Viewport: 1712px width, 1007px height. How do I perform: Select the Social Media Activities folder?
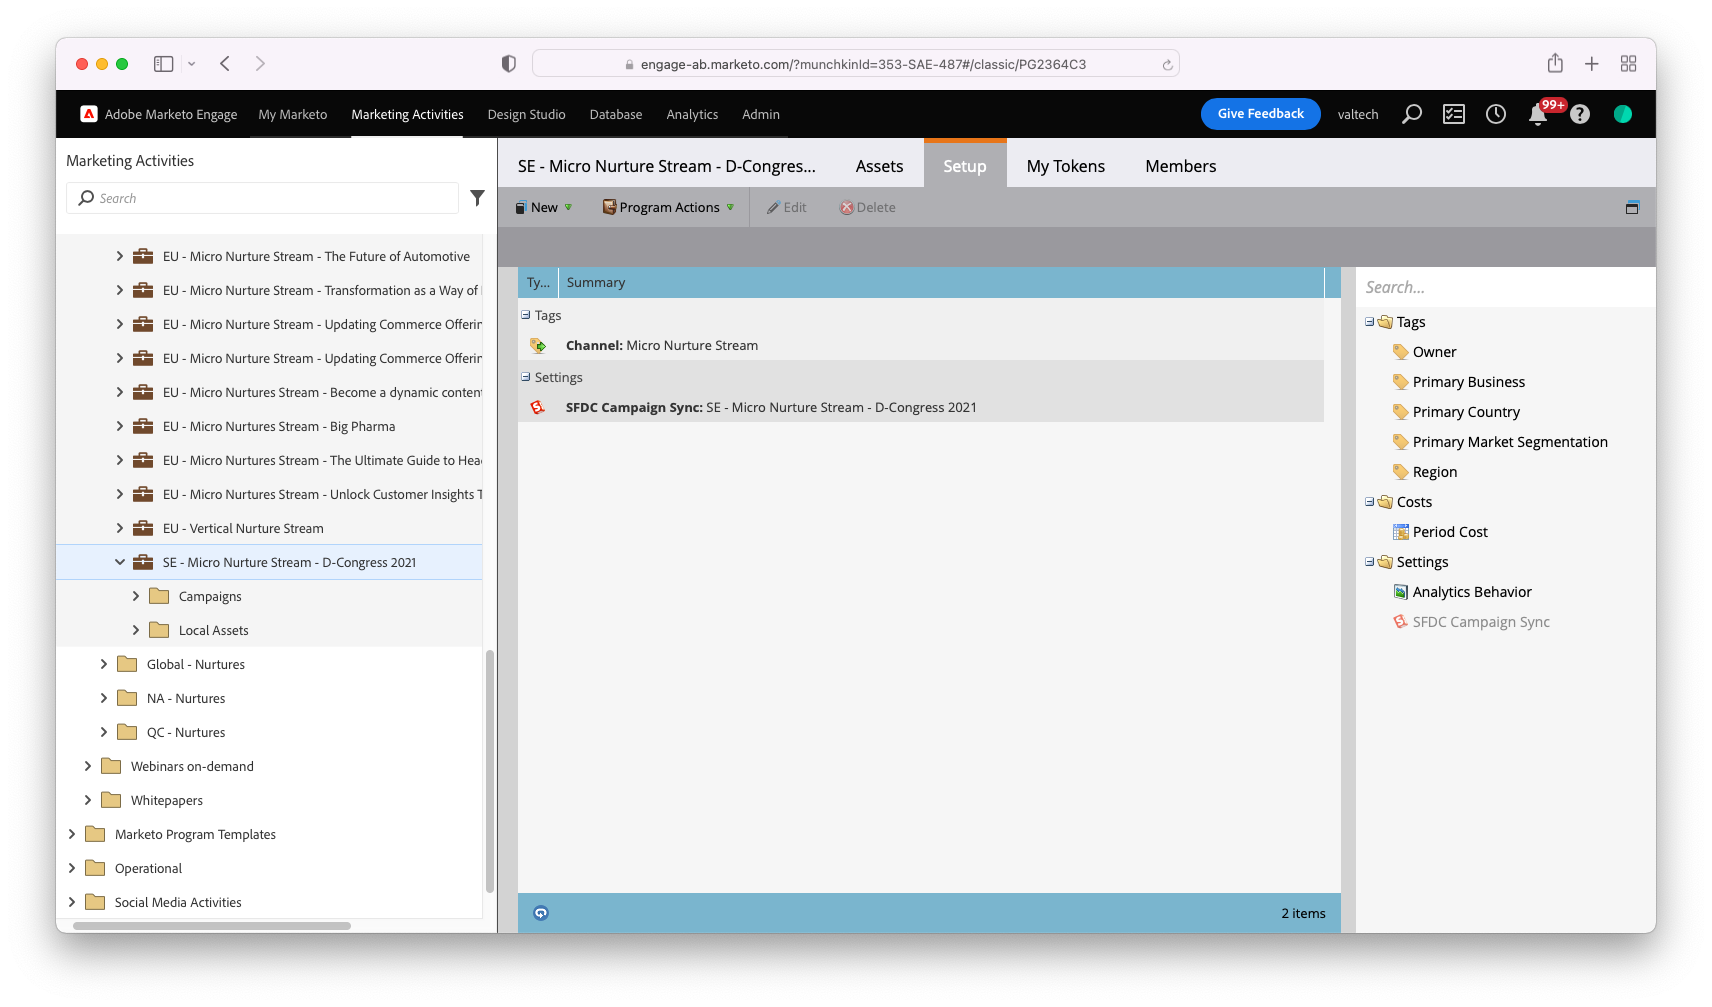tap(269, 902)
